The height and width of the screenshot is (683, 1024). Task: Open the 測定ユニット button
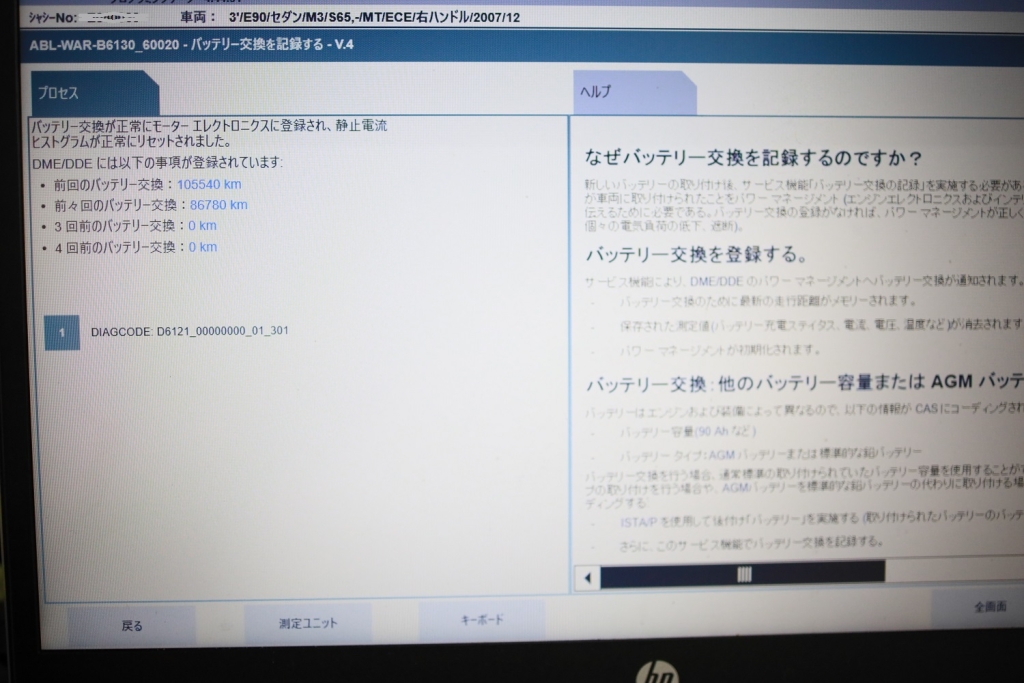click(x=308, y=624)
